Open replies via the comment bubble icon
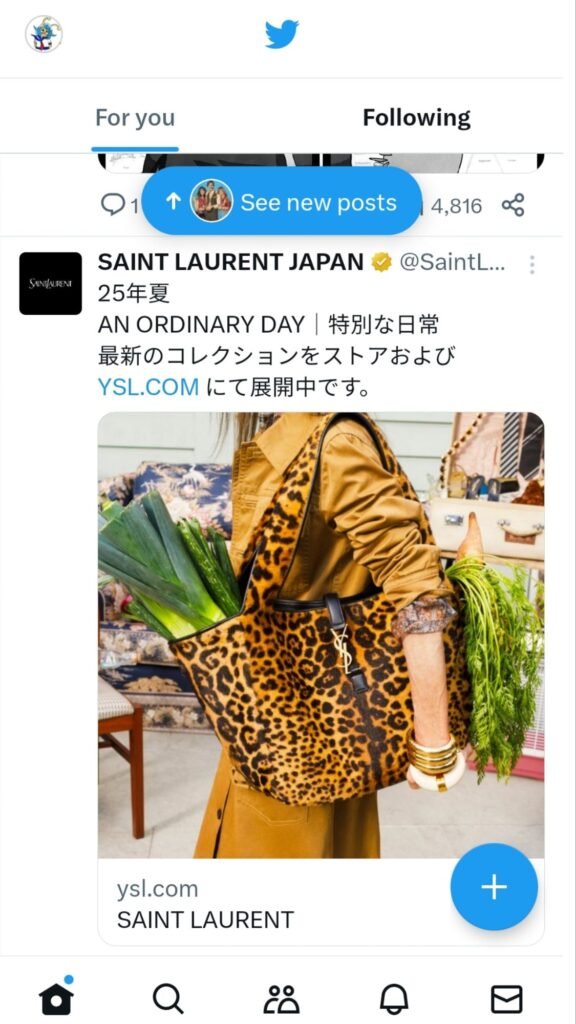 click(x=113, y=205)
